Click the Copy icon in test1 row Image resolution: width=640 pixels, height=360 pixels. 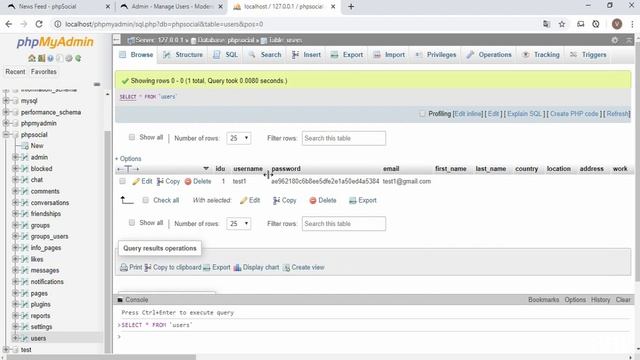click(160, 181)
